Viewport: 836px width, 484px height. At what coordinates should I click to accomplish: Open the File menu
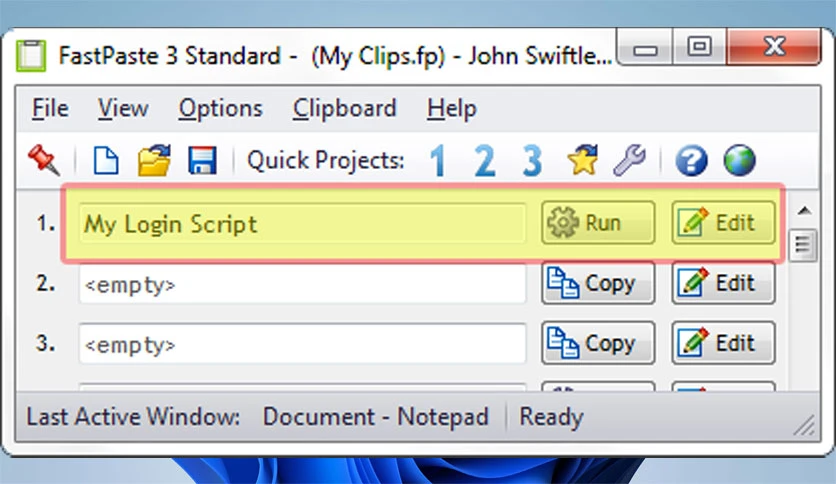coord(50,108)
